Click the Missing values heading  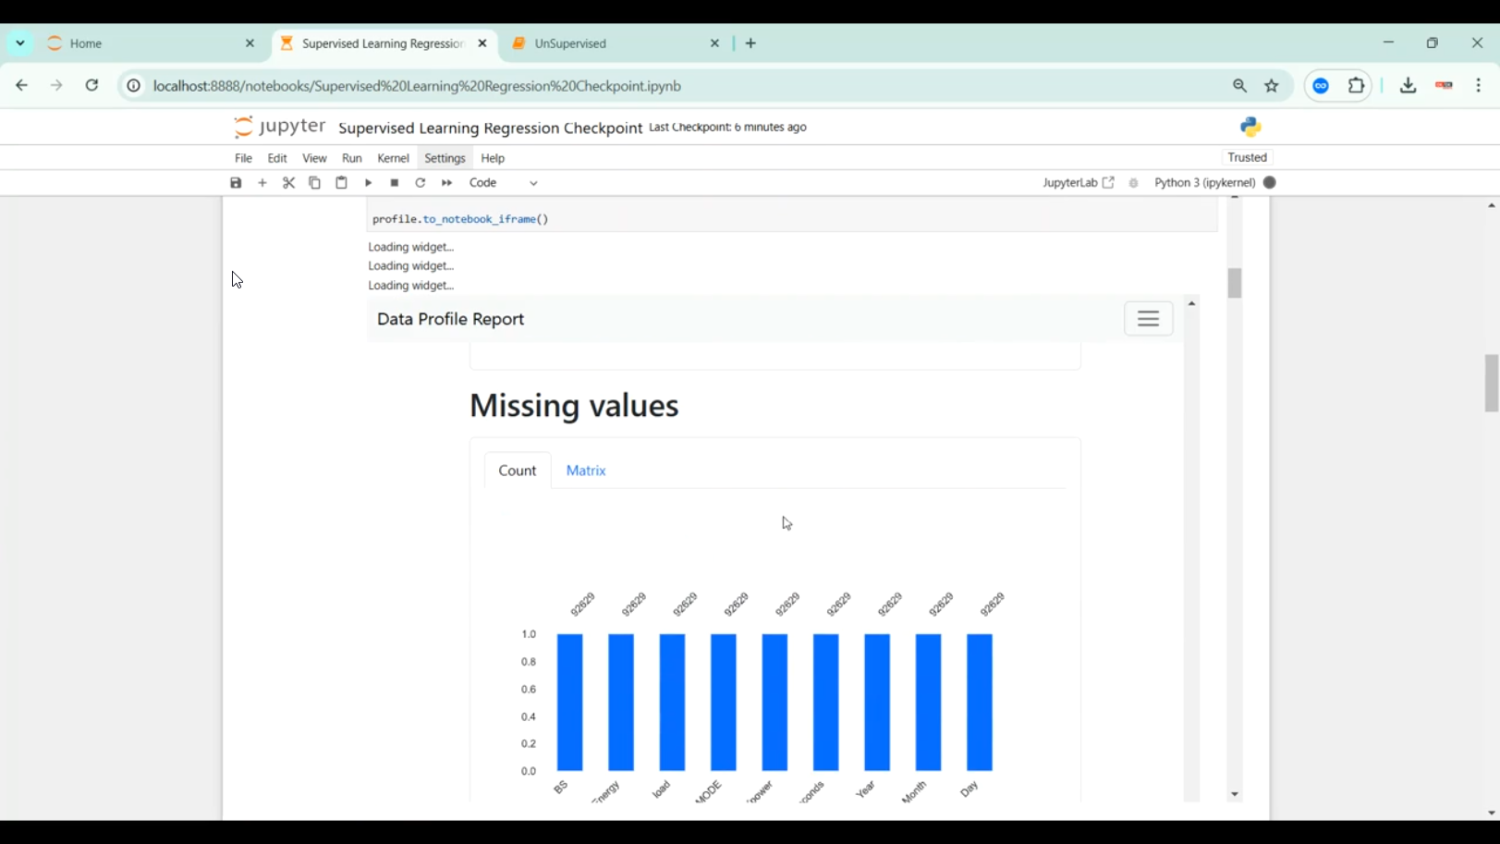(574, 405)
